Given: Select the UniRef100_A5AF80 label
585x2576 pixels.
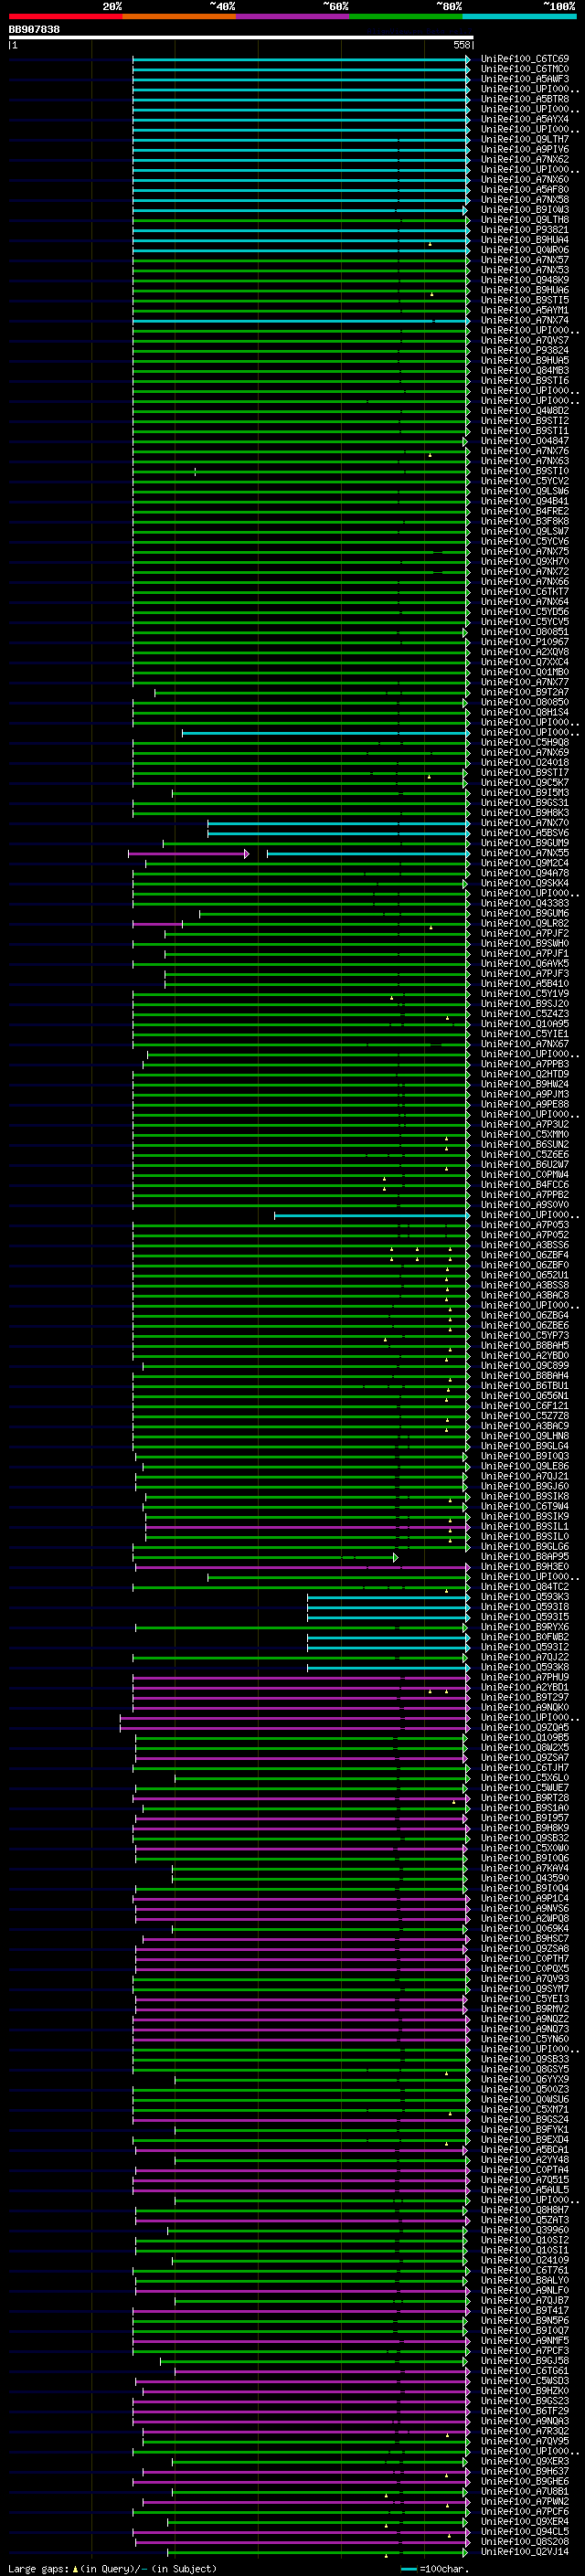Looking at the screenshot, I should pos(525,190).
